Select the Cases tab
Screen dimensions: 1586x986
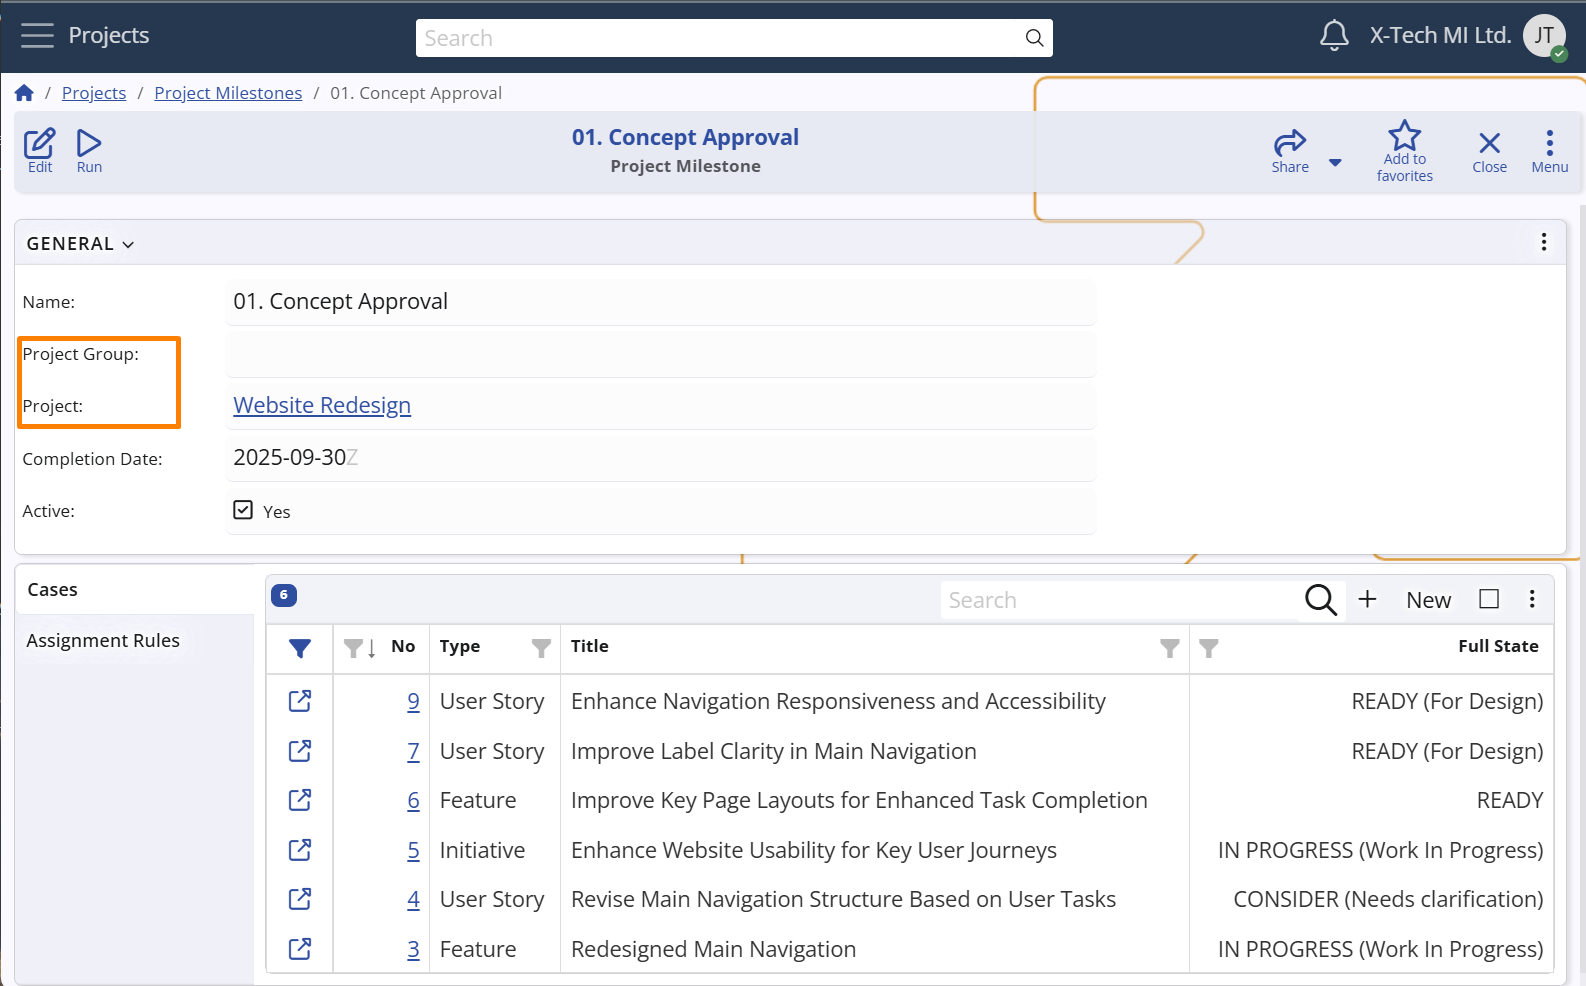(x=53, y=590)
